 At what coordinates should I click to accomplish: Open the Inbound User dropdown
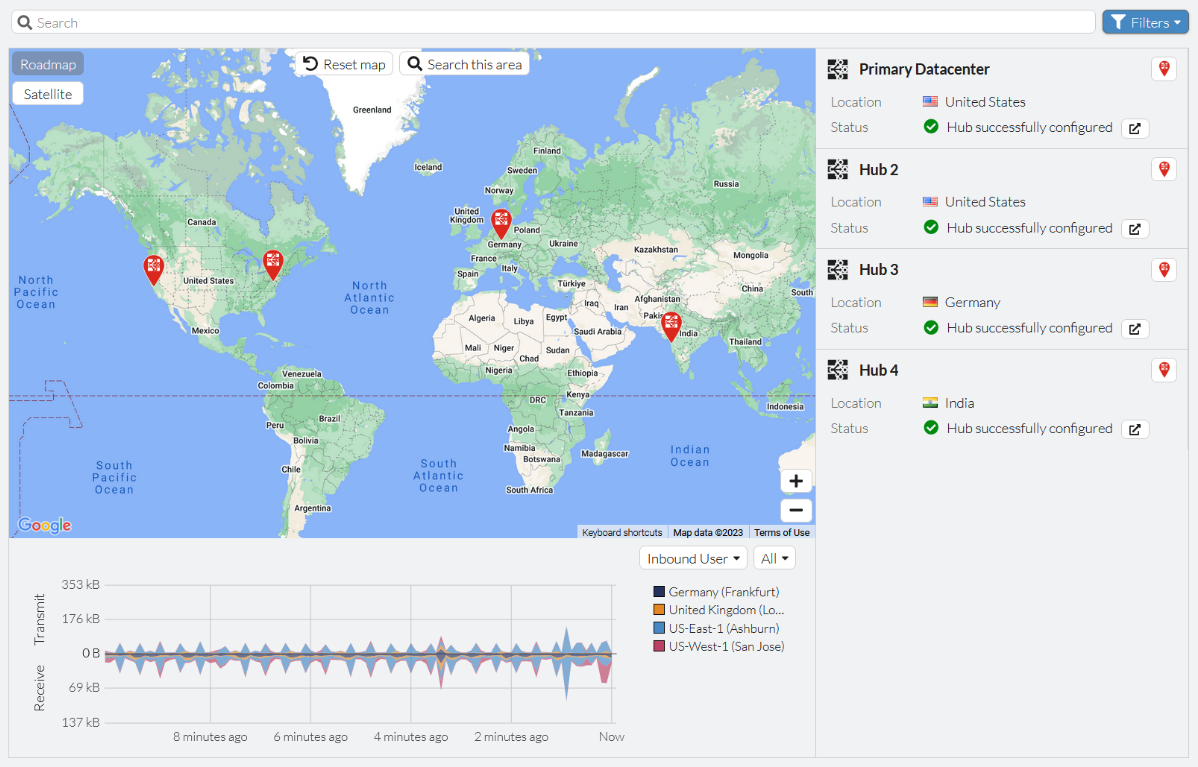point(693,557)
